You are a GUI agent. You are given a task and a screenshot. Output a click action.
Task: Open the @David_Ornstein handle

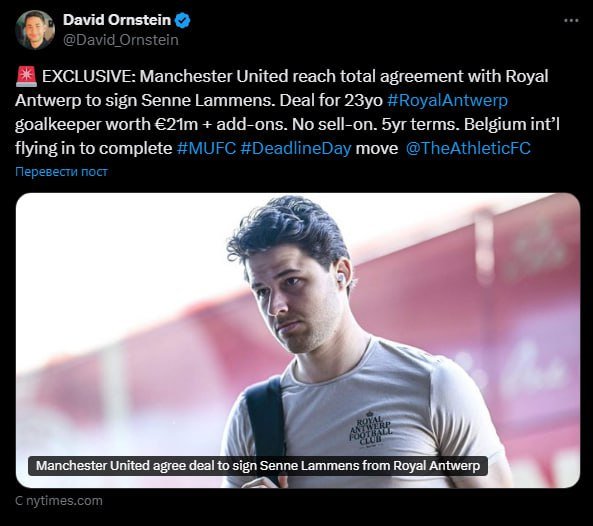pos(121,40)
